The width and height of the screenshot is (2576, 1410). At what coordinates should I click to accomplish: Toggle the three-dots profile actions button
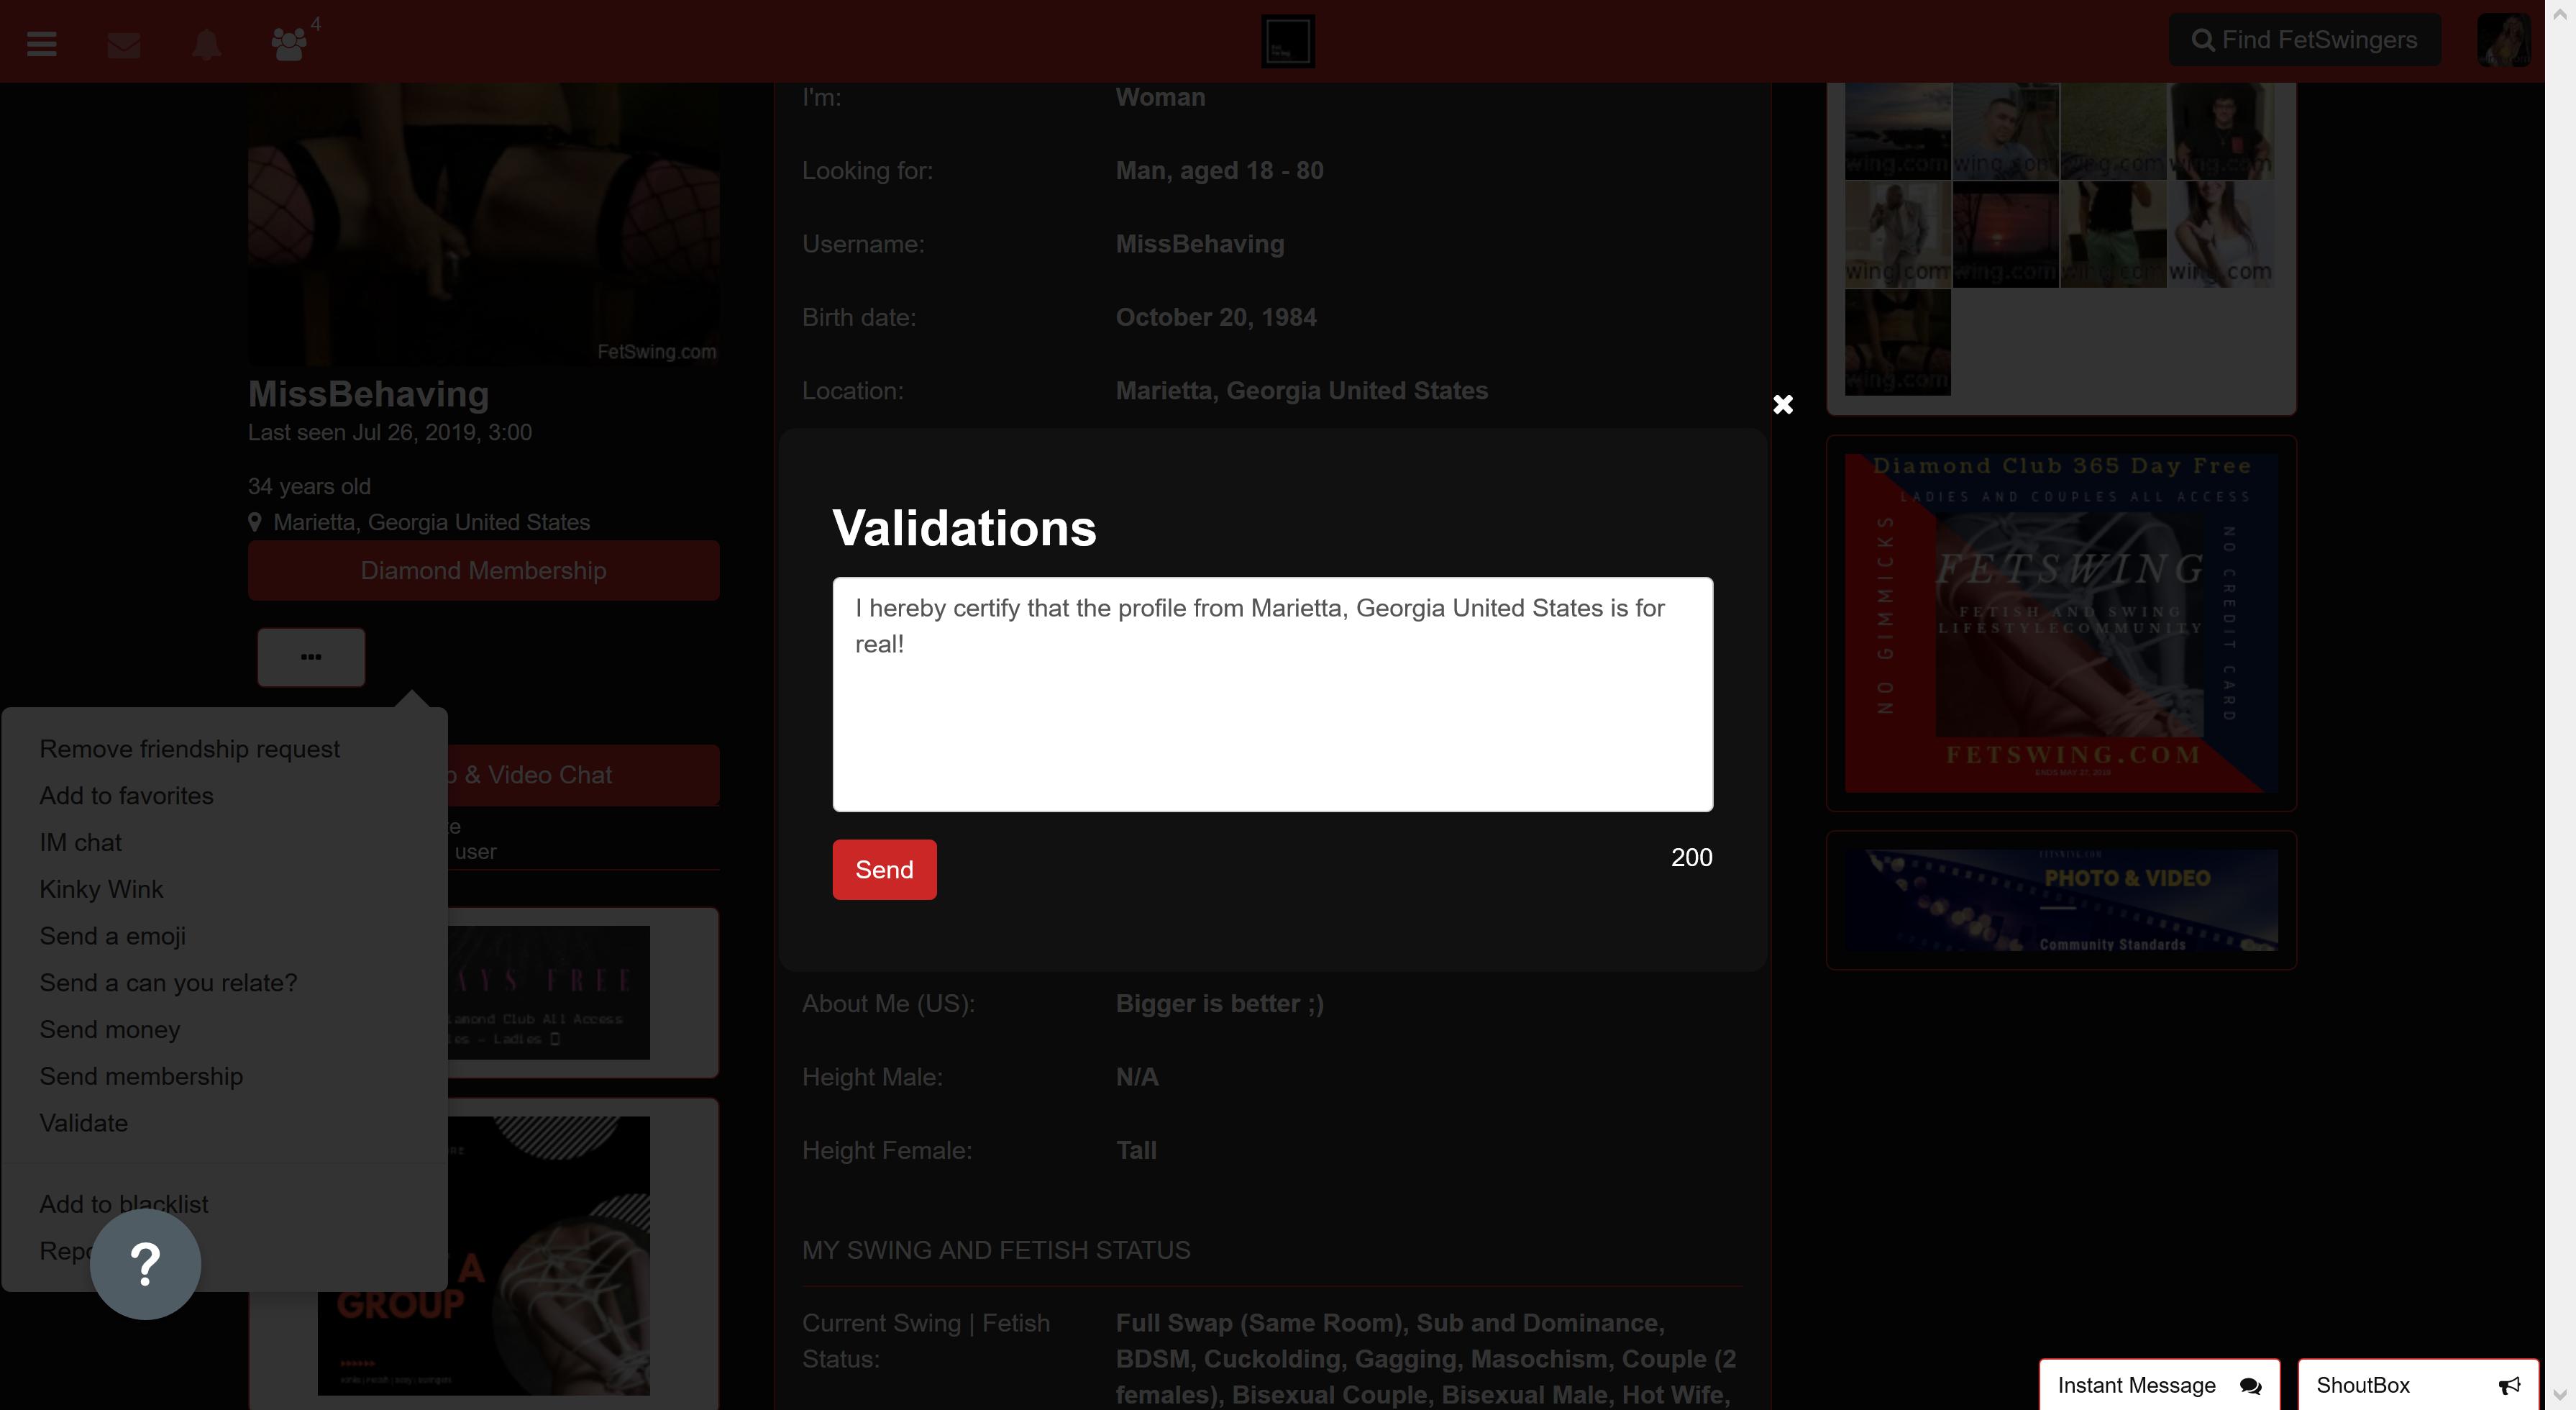[311, 657]
